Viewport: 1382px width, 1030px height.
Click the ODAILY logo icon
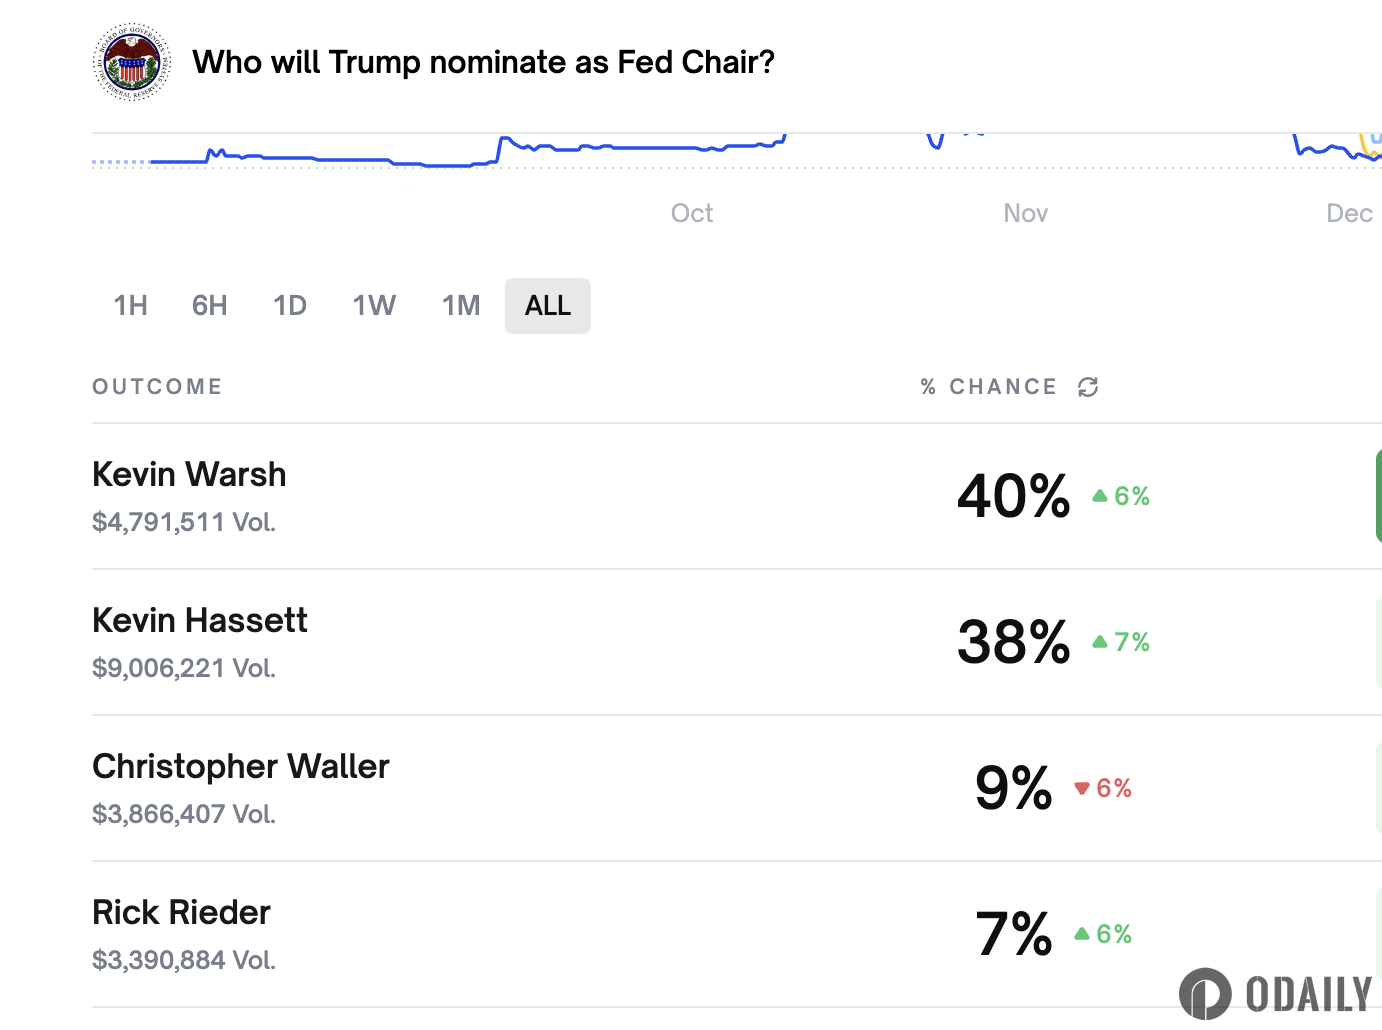coord(1205,994)
